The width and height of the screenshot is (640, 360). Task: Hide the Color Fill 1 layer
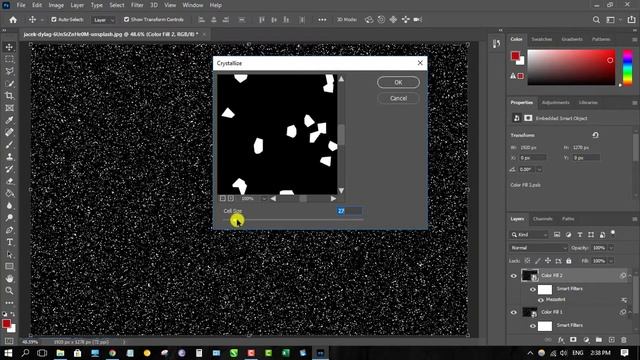[x=513, y=313]
